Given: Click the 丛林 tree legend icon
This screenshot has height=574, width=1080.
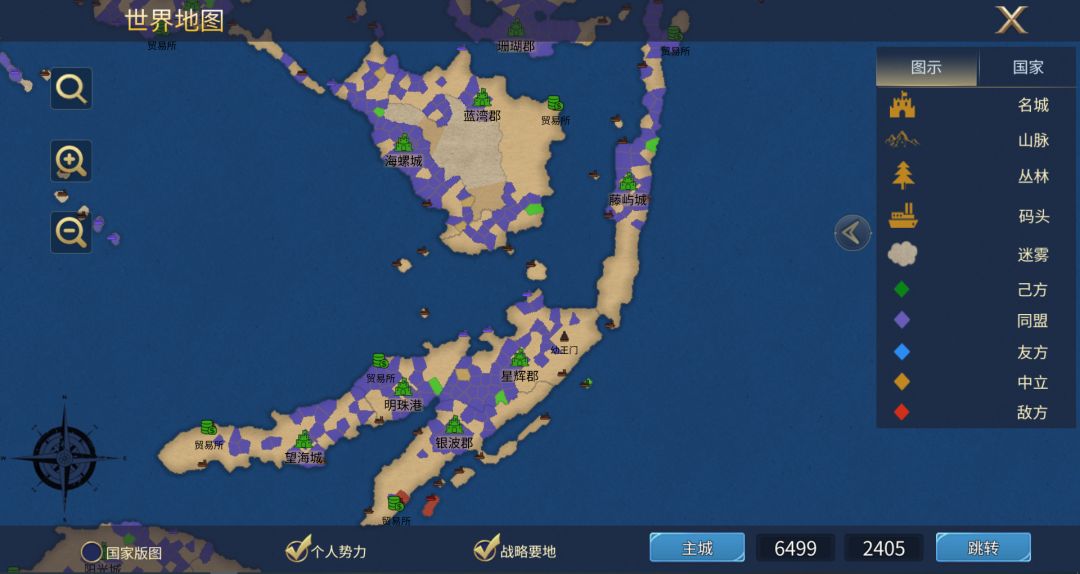Looking at the screenshot, I should point(903,175).
